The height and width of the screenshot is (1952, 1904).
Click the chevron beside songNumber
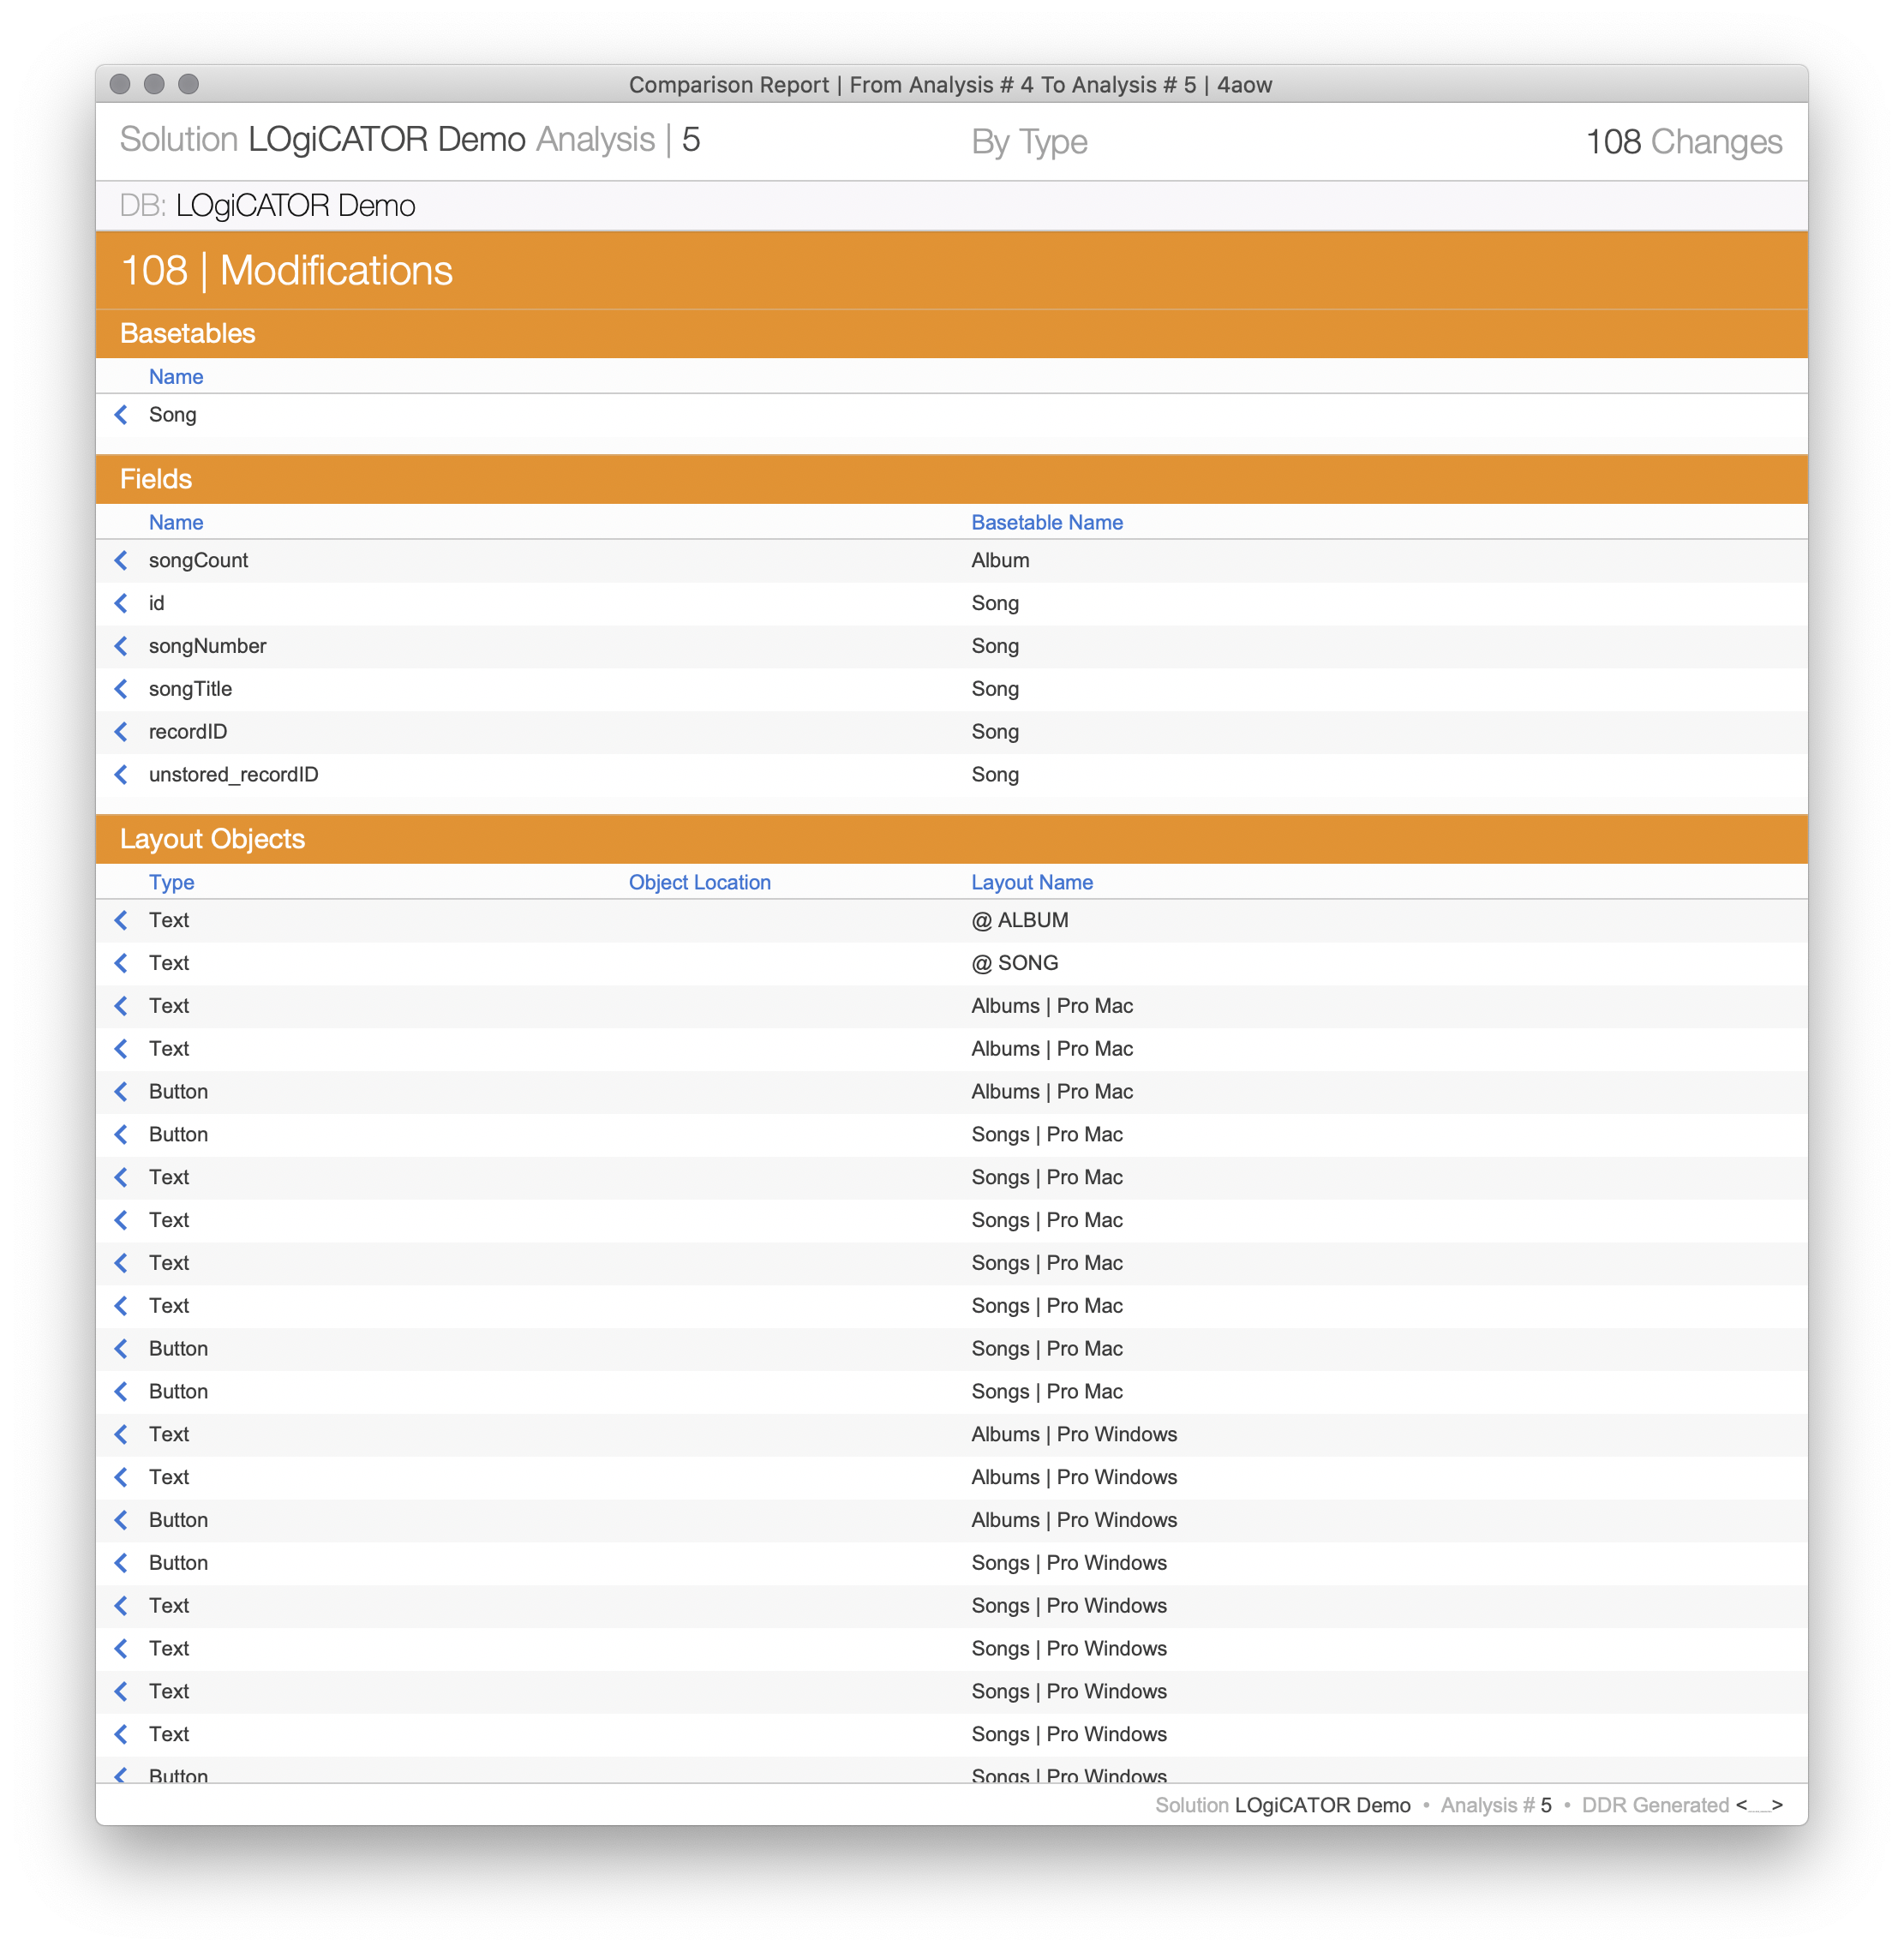122,646
